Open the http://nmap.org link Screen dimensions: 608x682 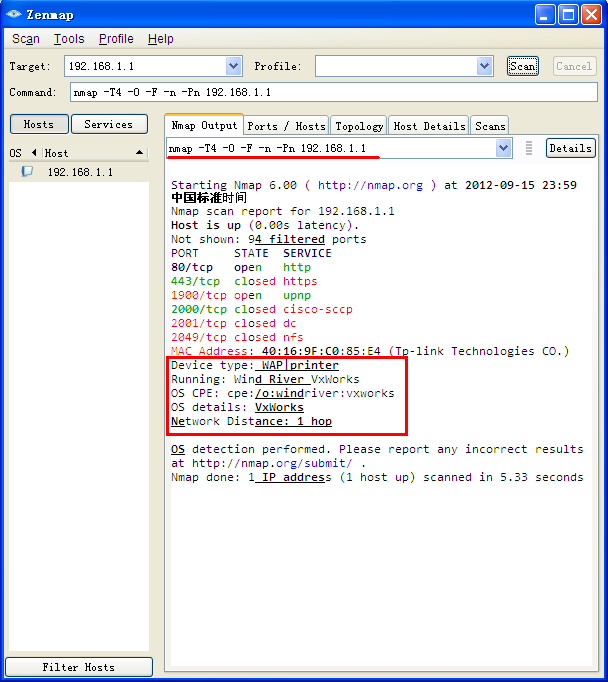[370, 185]
